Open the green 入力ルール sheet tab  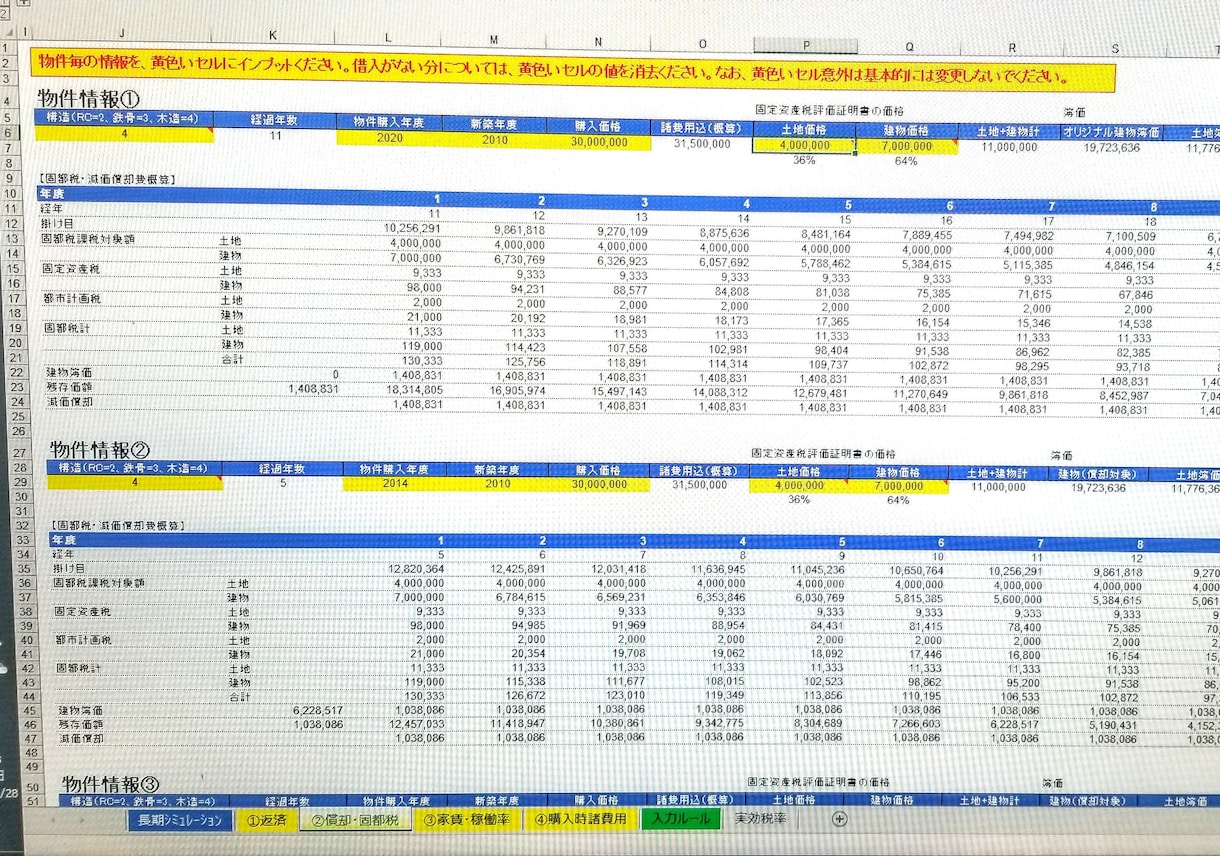(680, 819)
